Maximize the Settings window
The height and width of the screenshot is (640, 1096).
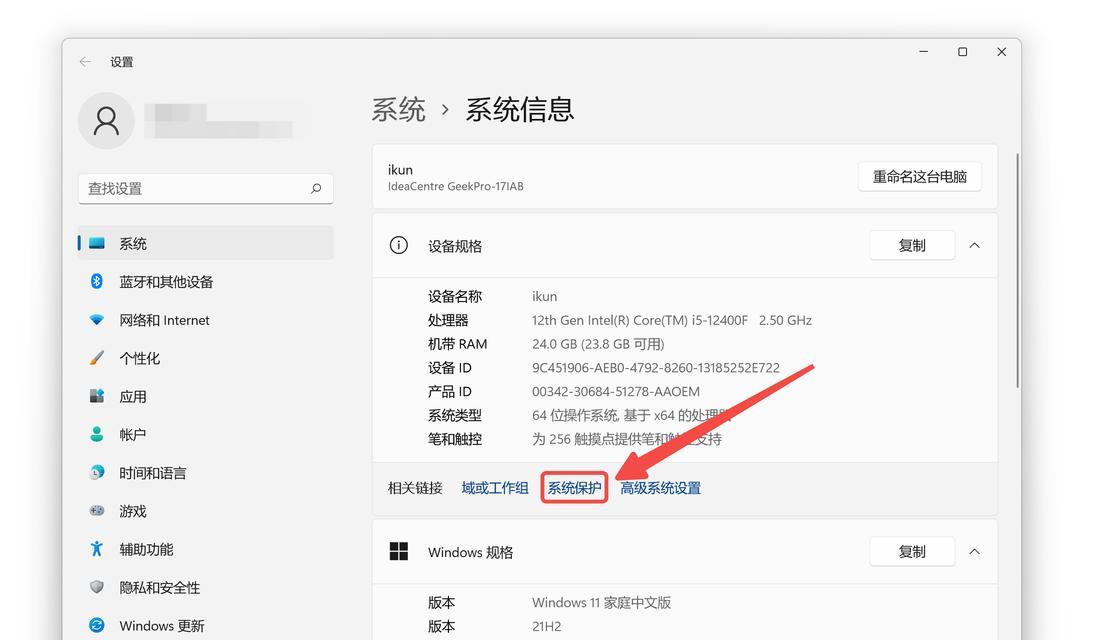(962, 52)
